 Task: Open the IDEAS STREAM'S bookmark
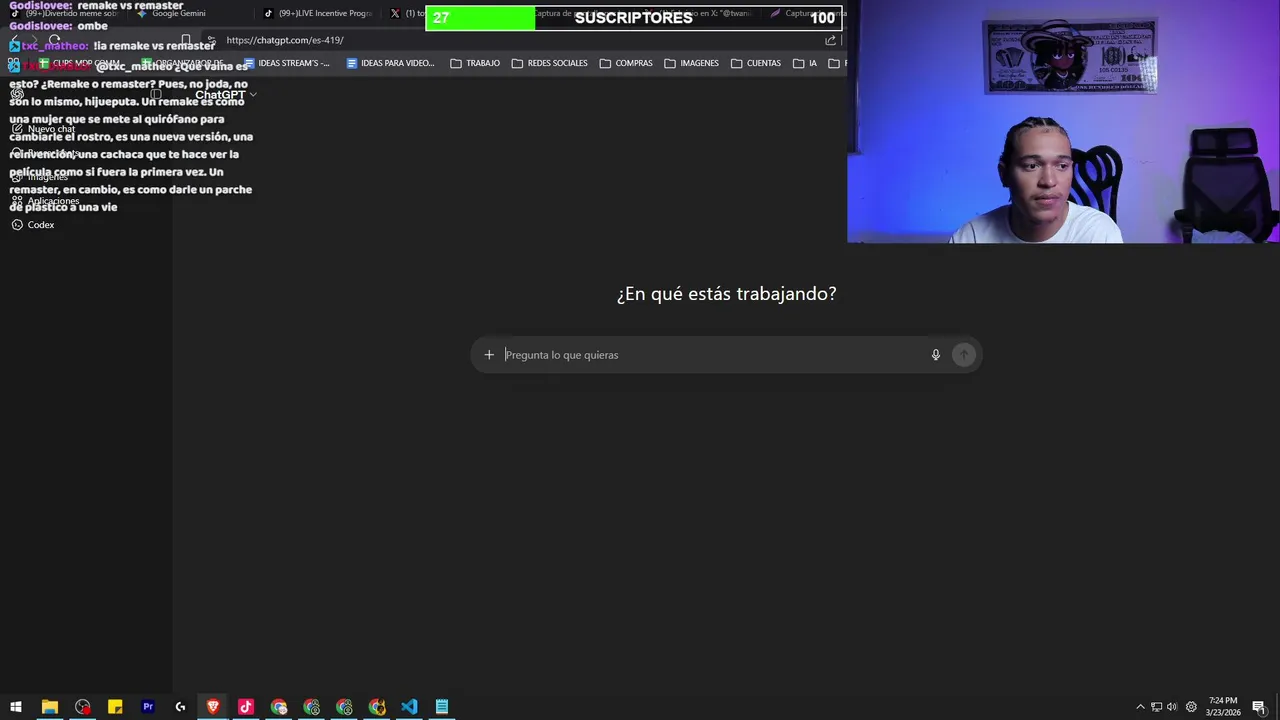click(286, 63)
